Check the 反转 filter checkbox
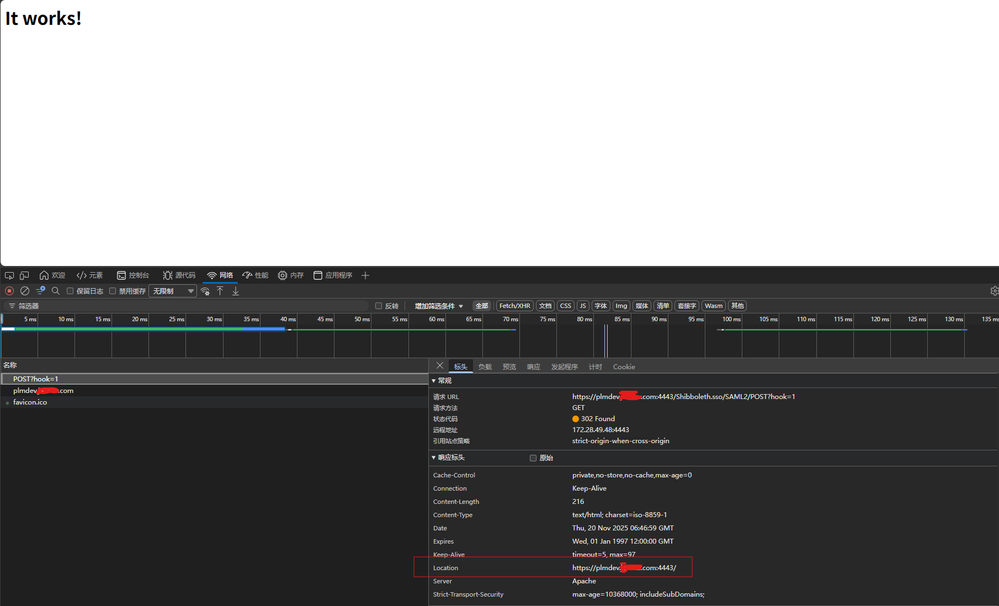 coord(379,306)
